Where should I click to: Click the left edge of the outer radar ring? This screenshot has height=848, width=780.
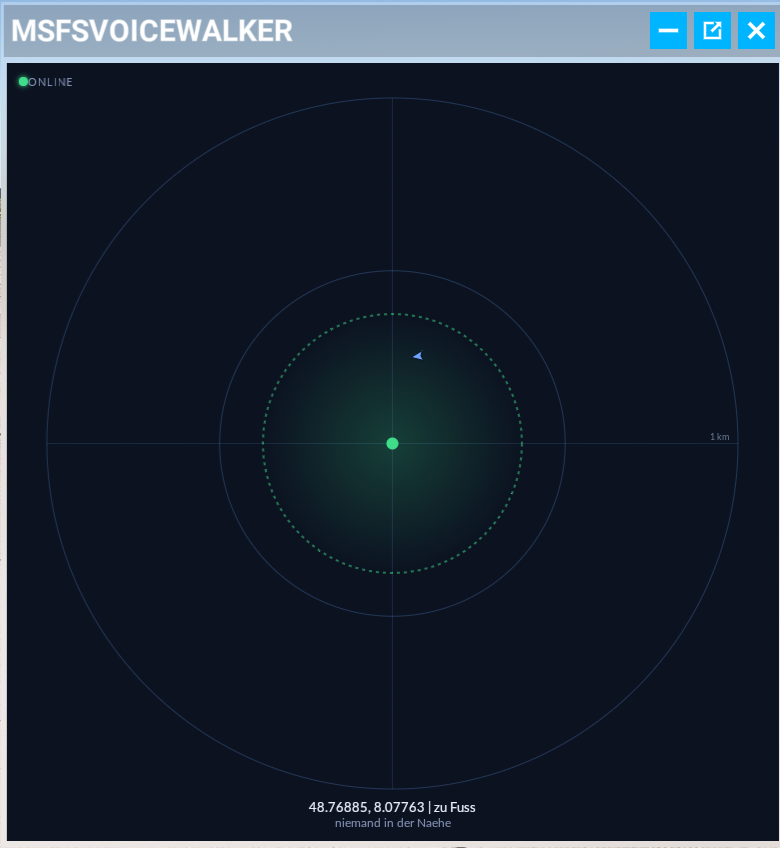(x=47, y=443)
